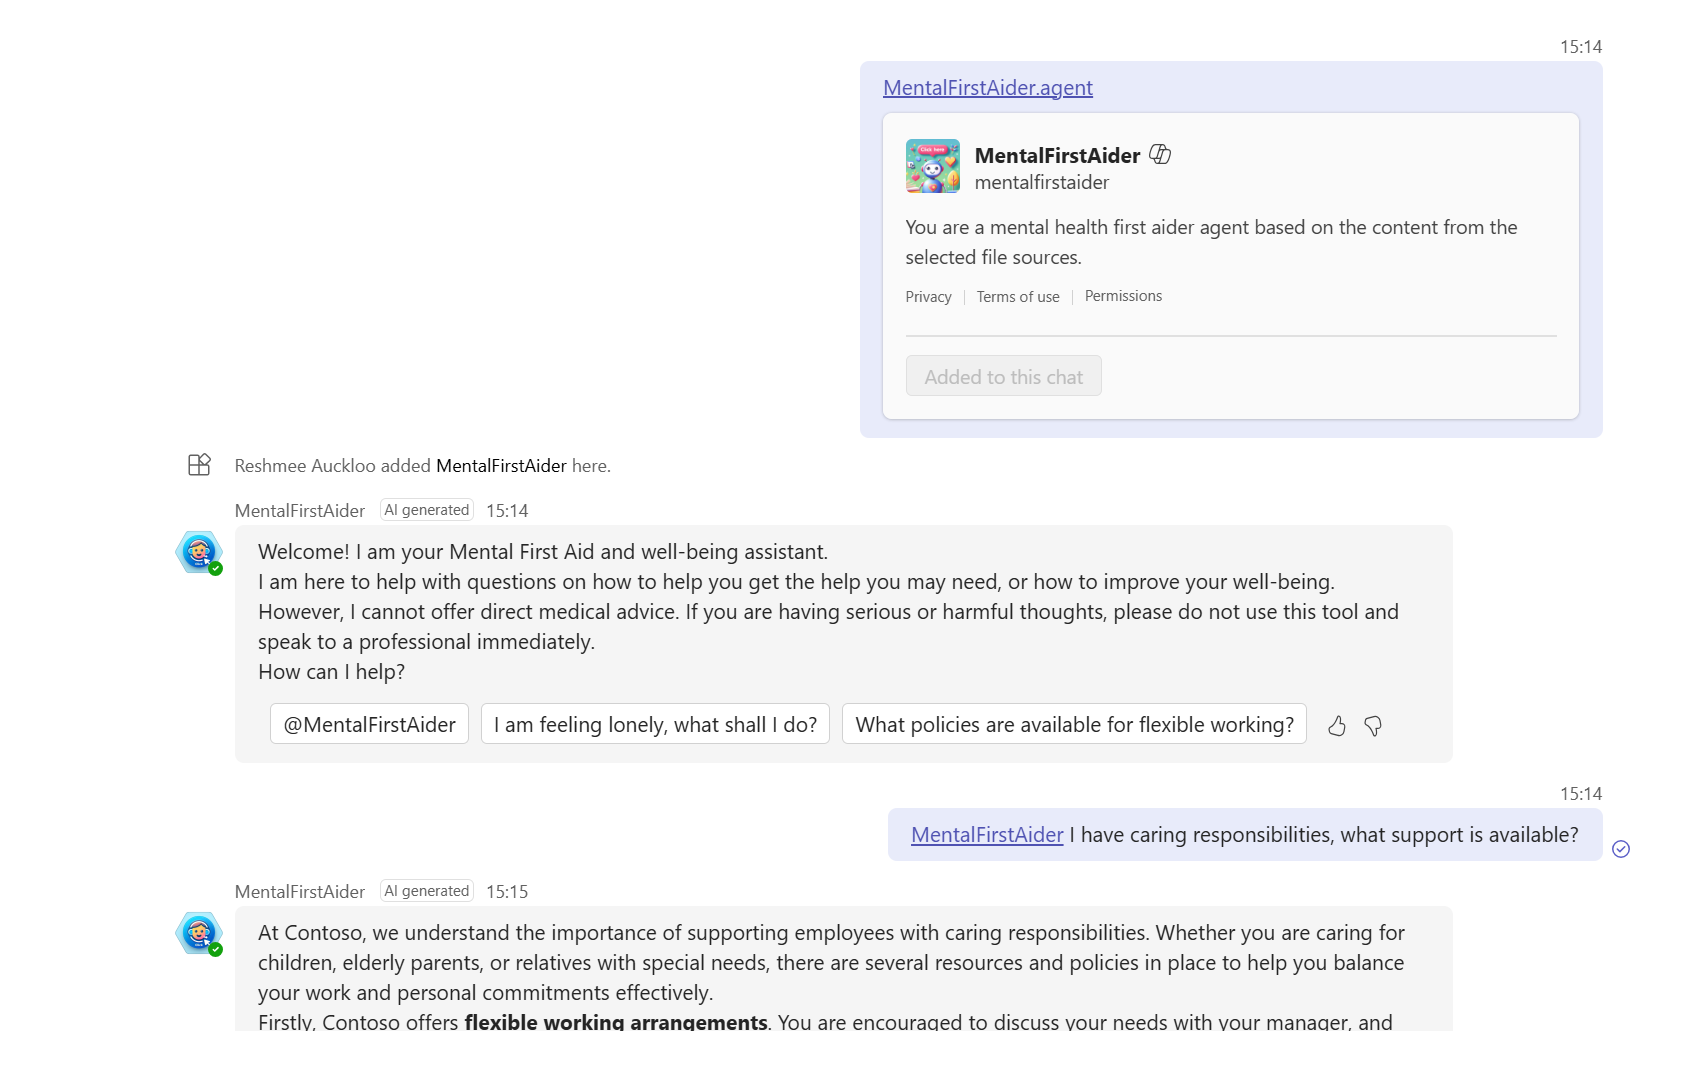Click MentalFirstAider avatar on the 15:15 reply
1707x1074 pixels.
199,933
